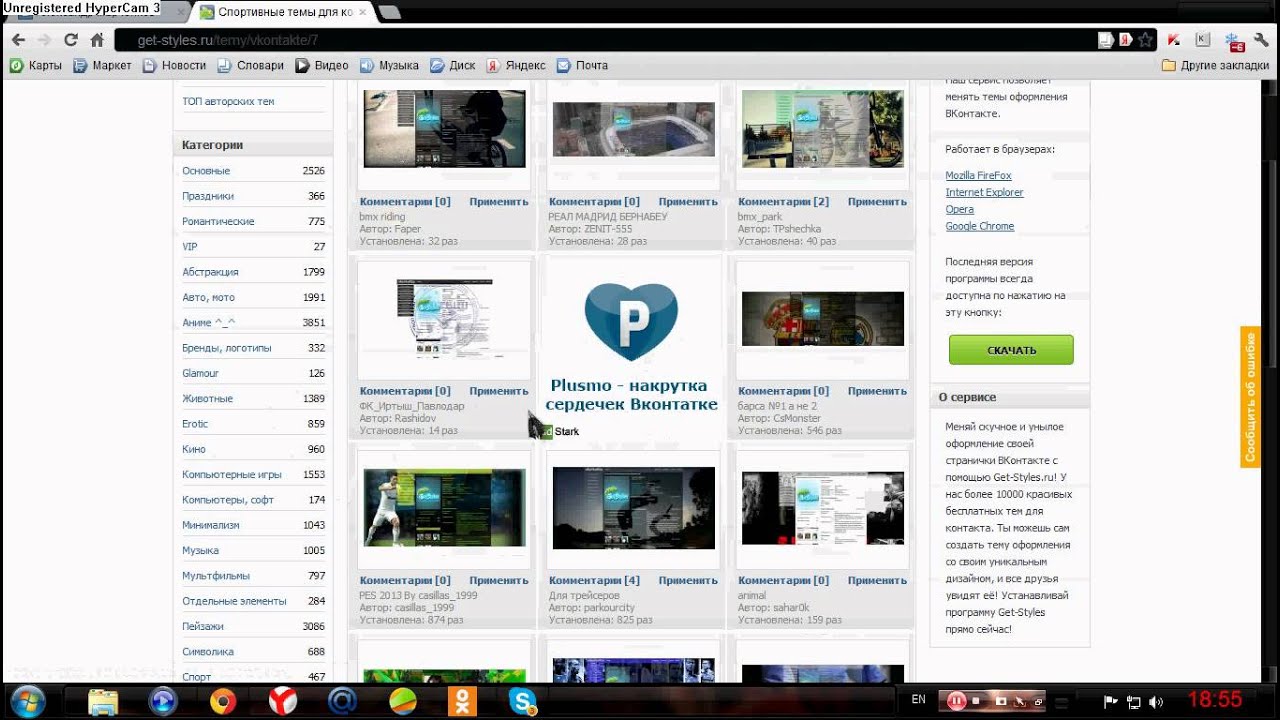The height and width of the screenshot is (720, 1280).
Task: Apply the bmx_park theme
Action: [877, 202]
